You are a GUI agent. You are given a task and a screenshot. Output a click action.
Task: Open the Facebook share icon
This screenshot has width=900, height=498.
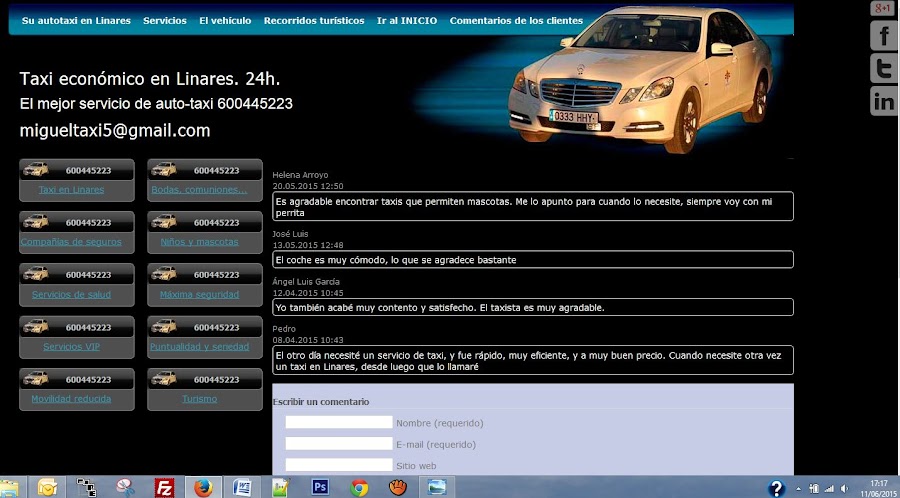coord(884,36)
